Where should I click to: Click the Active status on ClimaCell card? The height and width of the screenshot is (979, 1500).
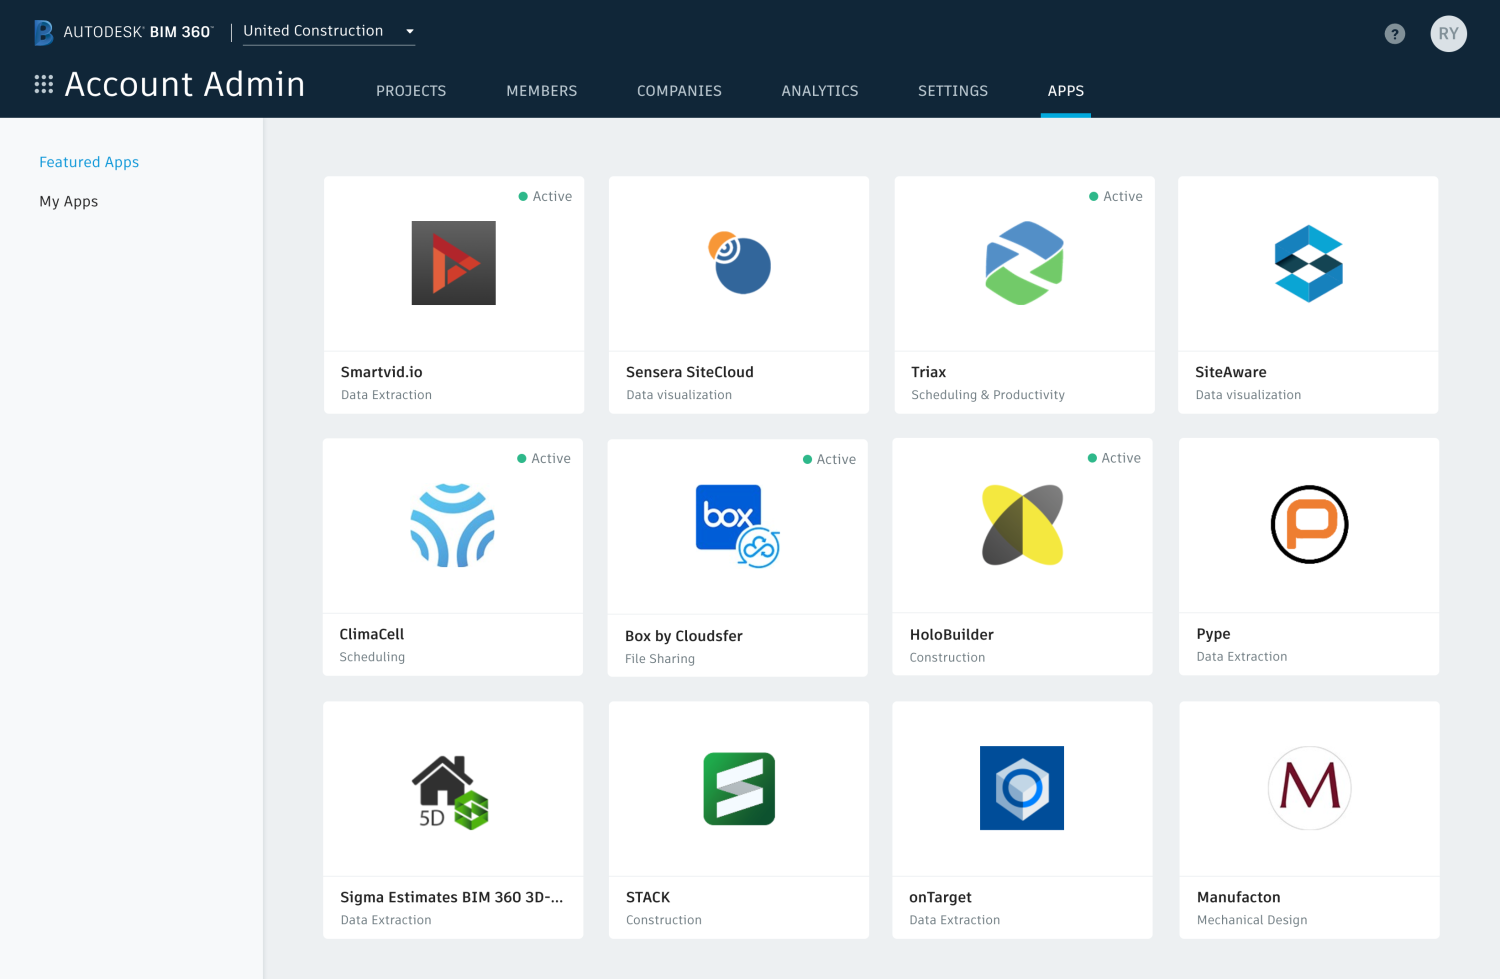(x=544, y=459)
